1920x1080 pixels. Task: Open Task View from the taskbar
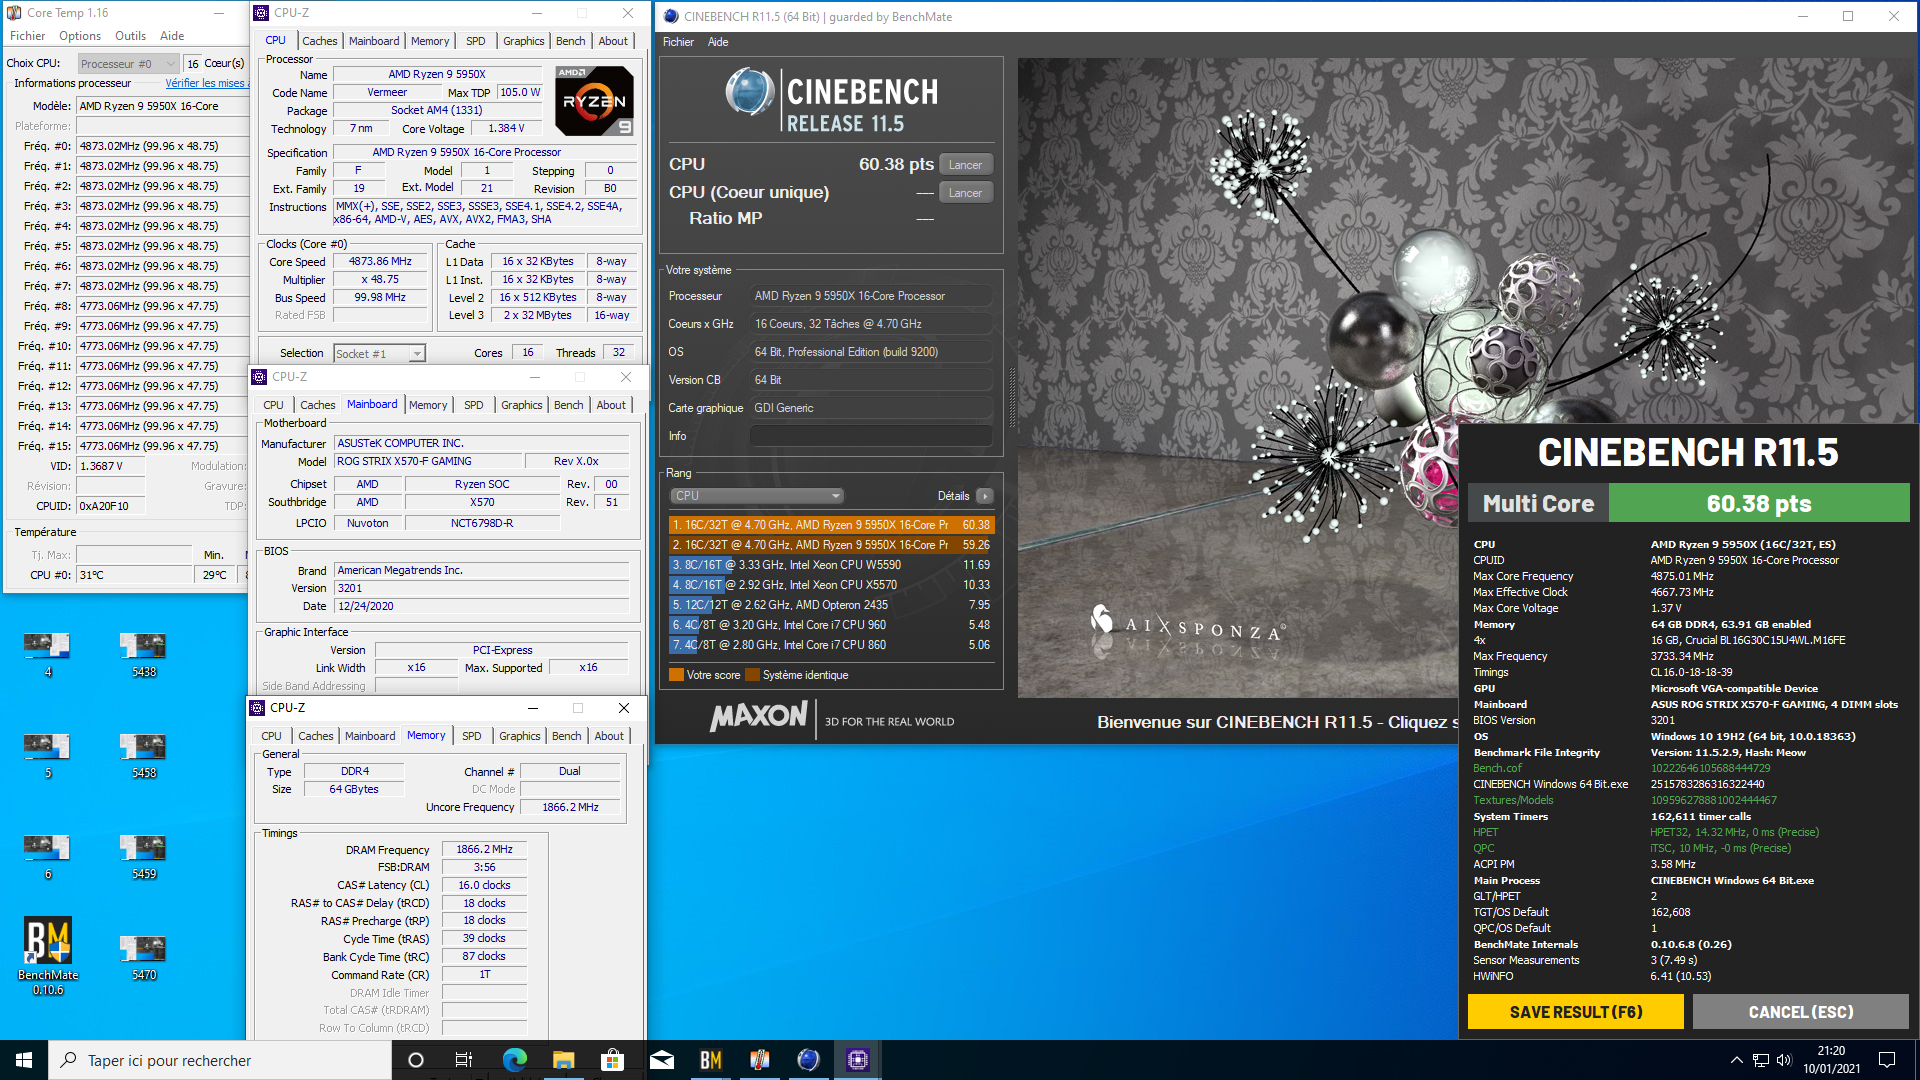tap(464, 1060)
